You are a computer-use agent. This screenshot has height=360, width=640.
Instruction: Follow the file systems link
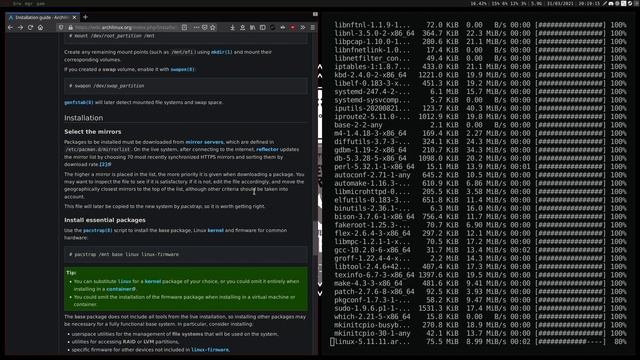pyautogui.click(x=187, y=334)
